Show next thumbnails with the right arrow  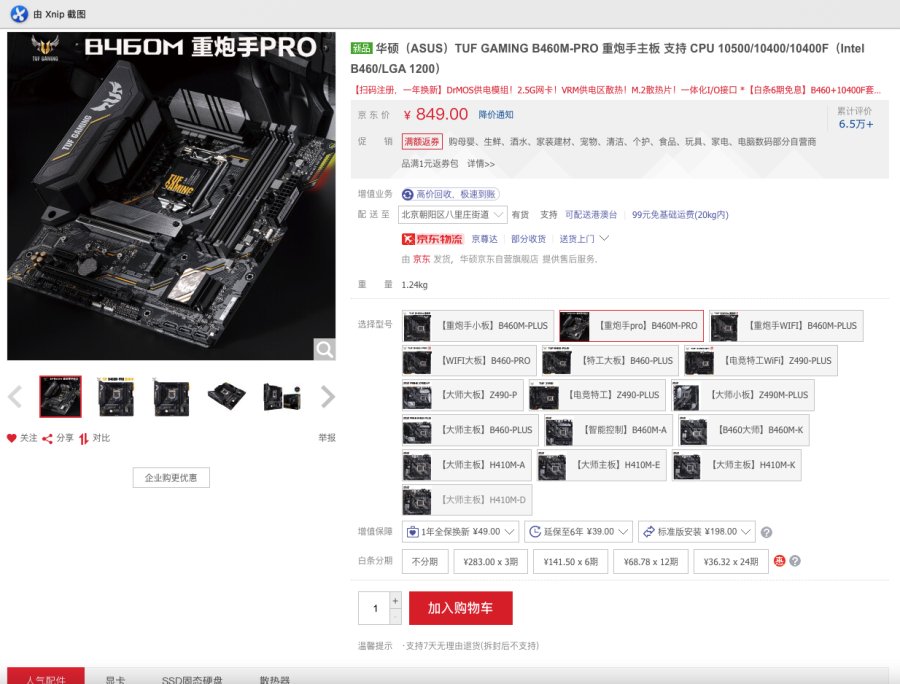pos(328,397)
